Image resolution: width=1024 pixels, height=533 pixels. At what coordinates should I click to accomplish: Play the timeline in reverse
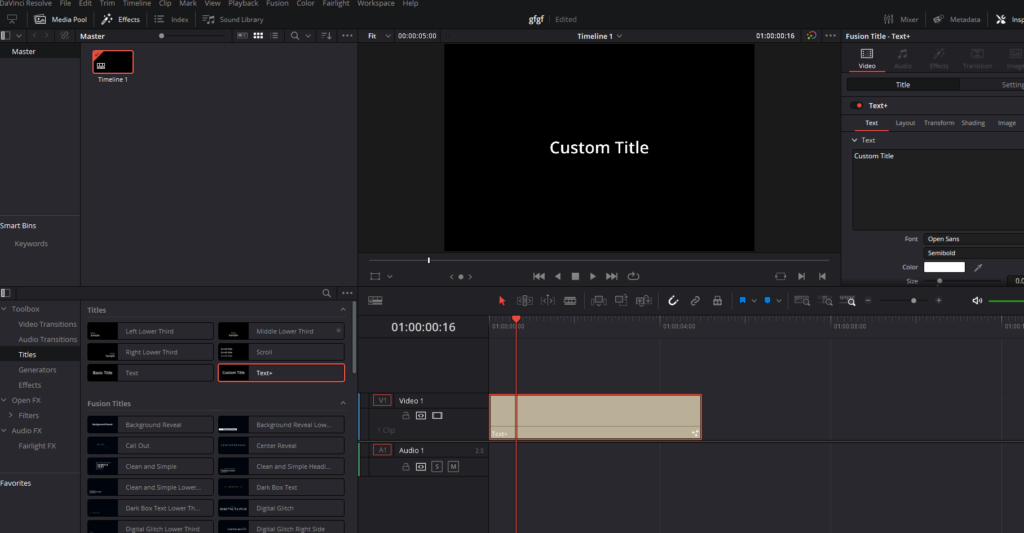point(558,276)
